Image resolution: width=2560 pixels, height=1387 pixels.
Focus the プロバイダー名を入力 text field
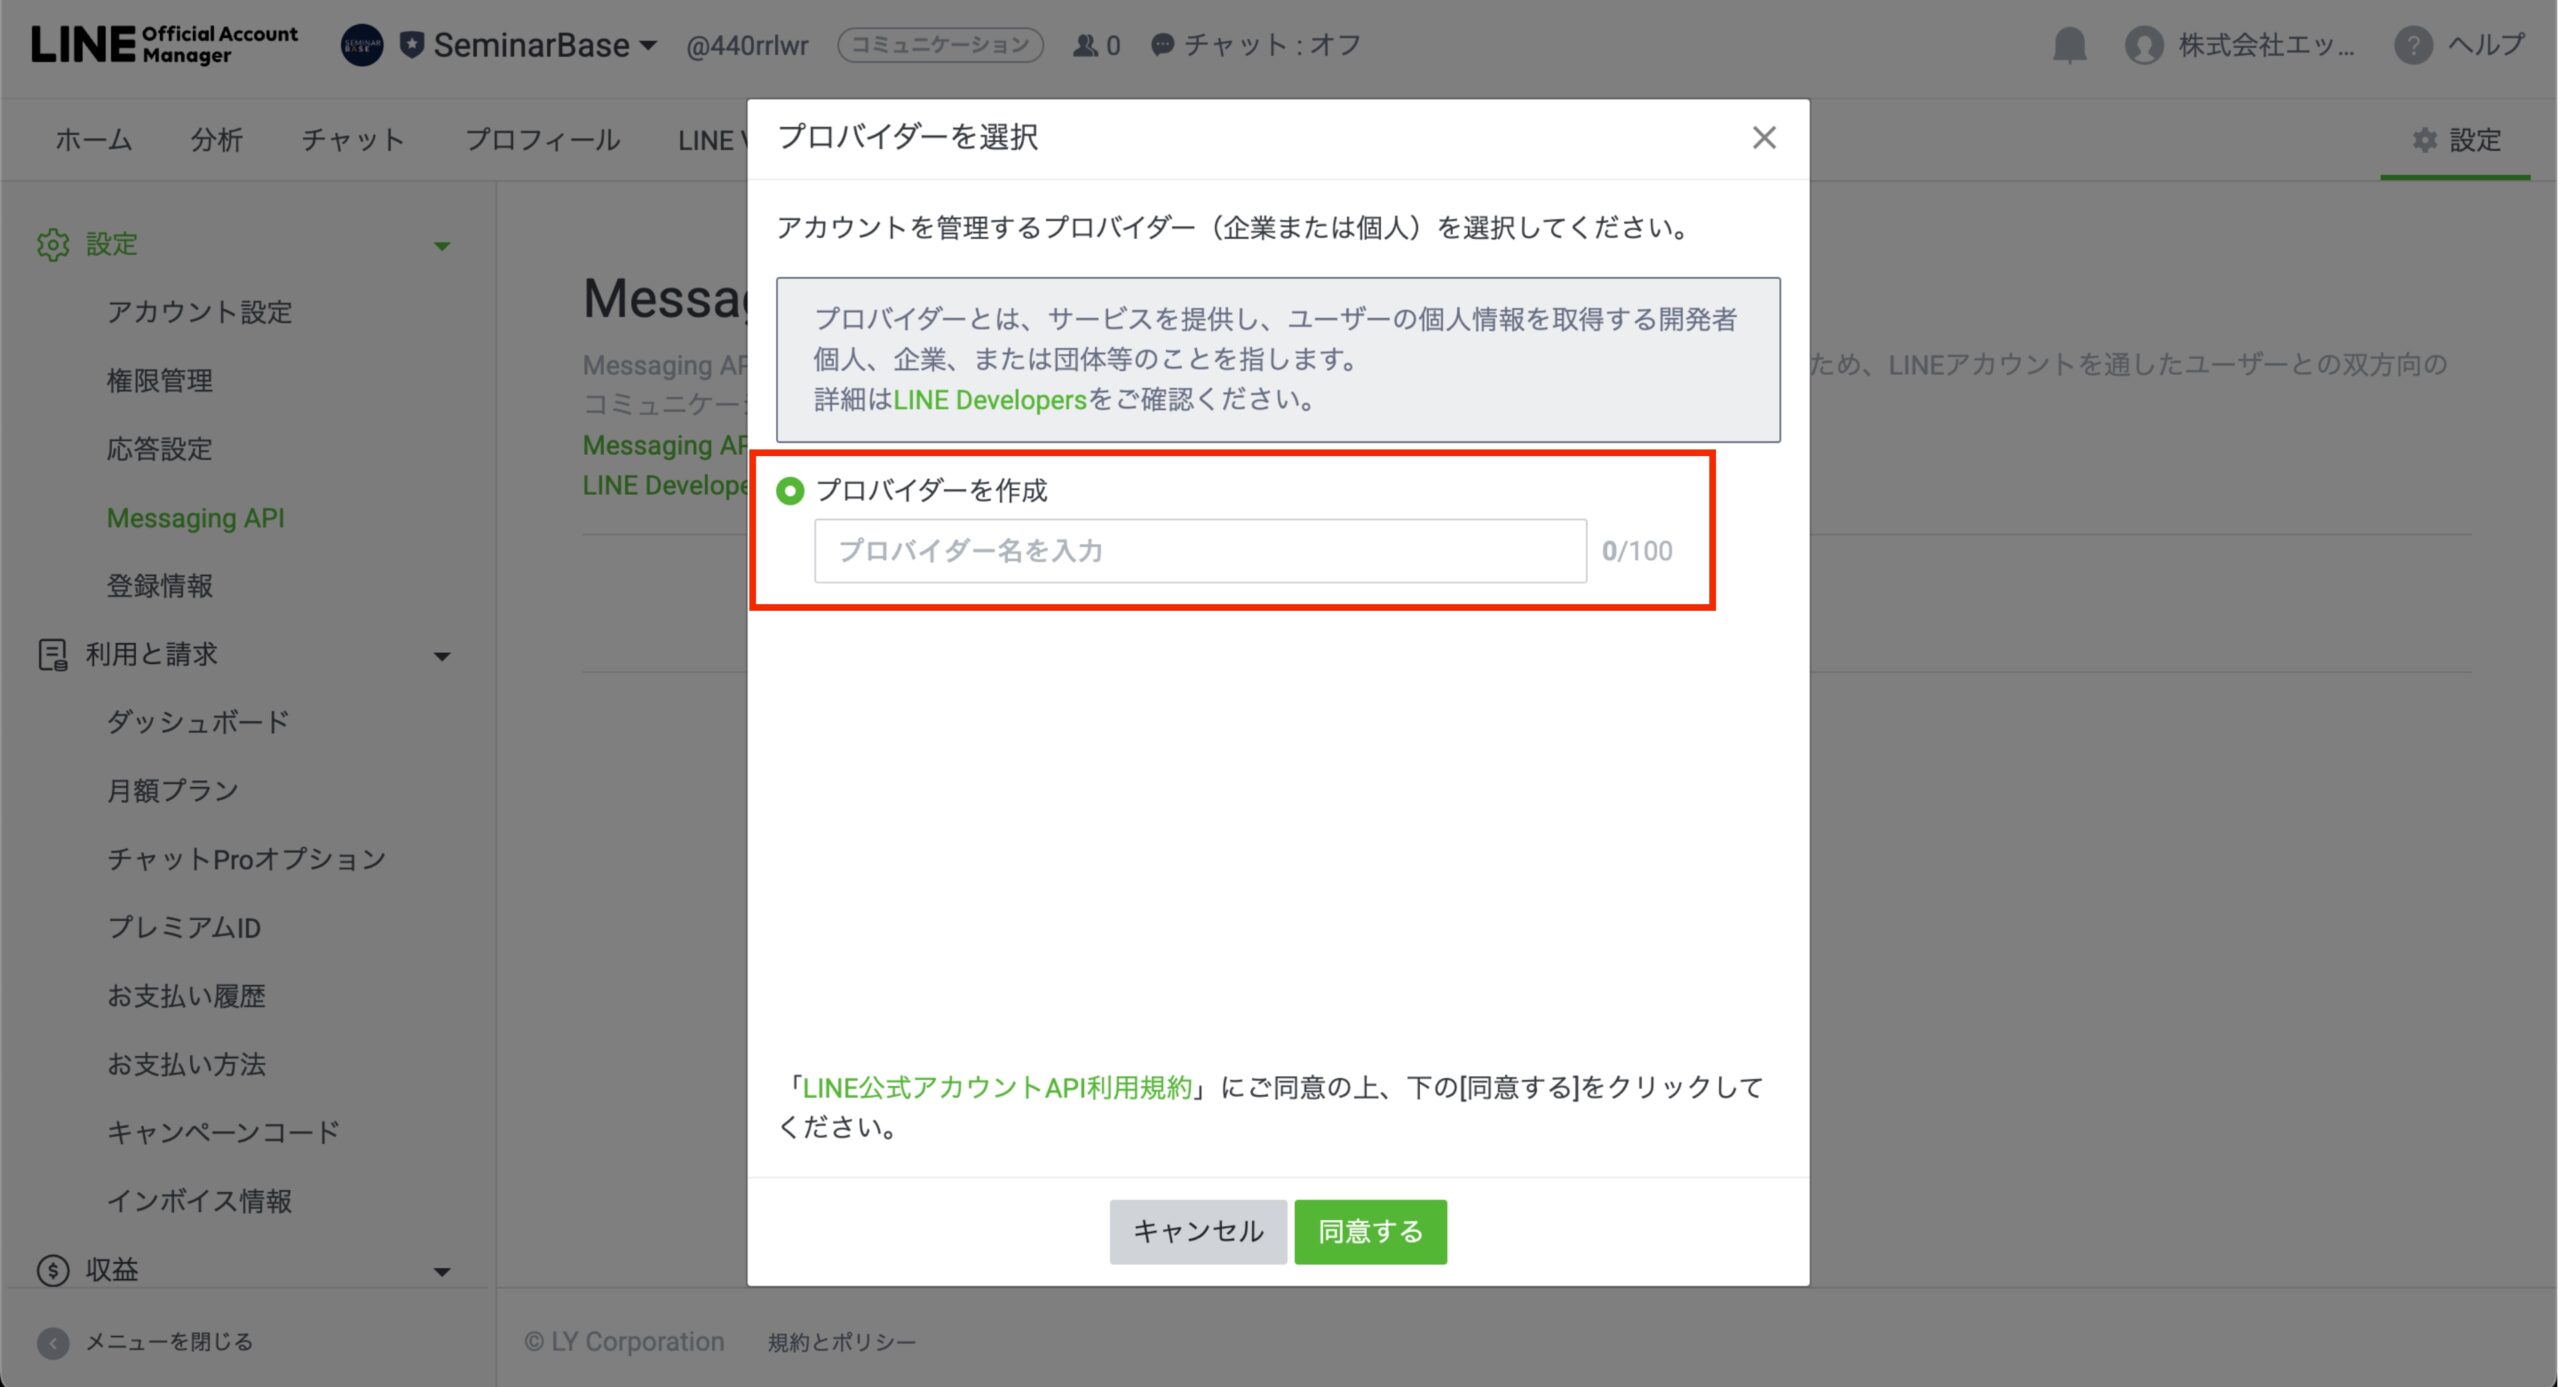pyautogui.click(x=1199, y=551)
